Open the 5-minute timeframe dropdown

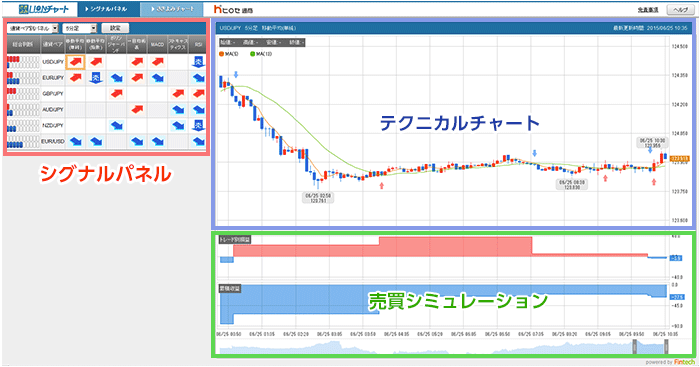(x=80, y=28)
